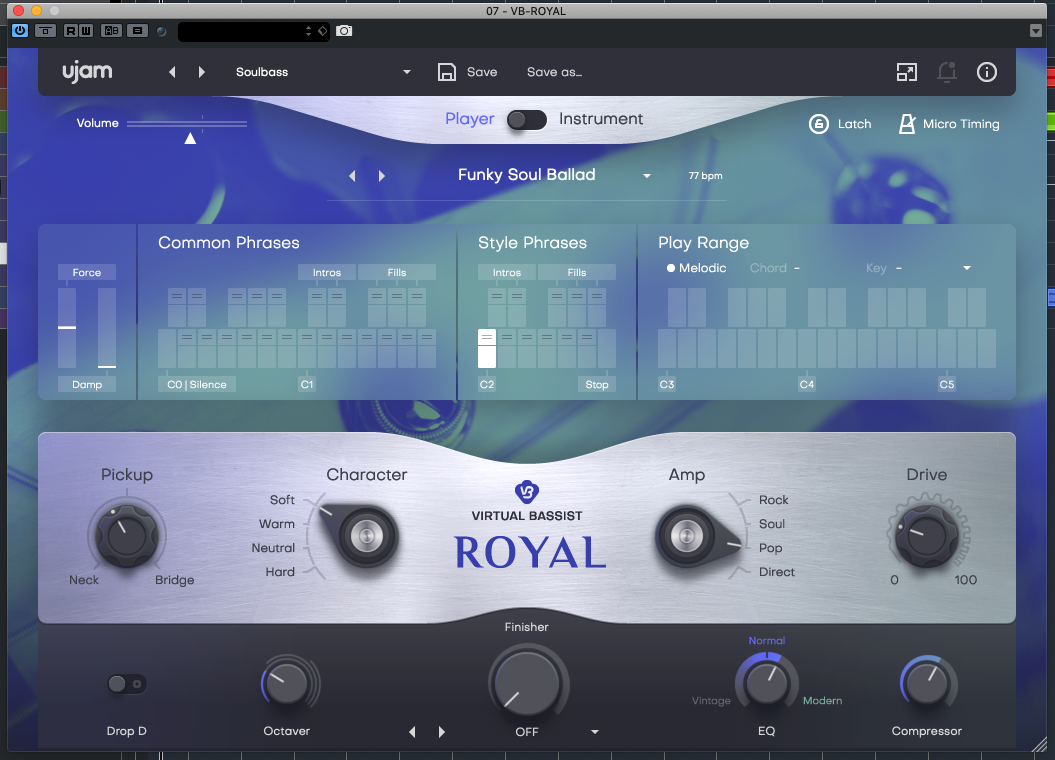Click the Drive knob
The image size is (1055, 760).
click(x=926, y=538)
